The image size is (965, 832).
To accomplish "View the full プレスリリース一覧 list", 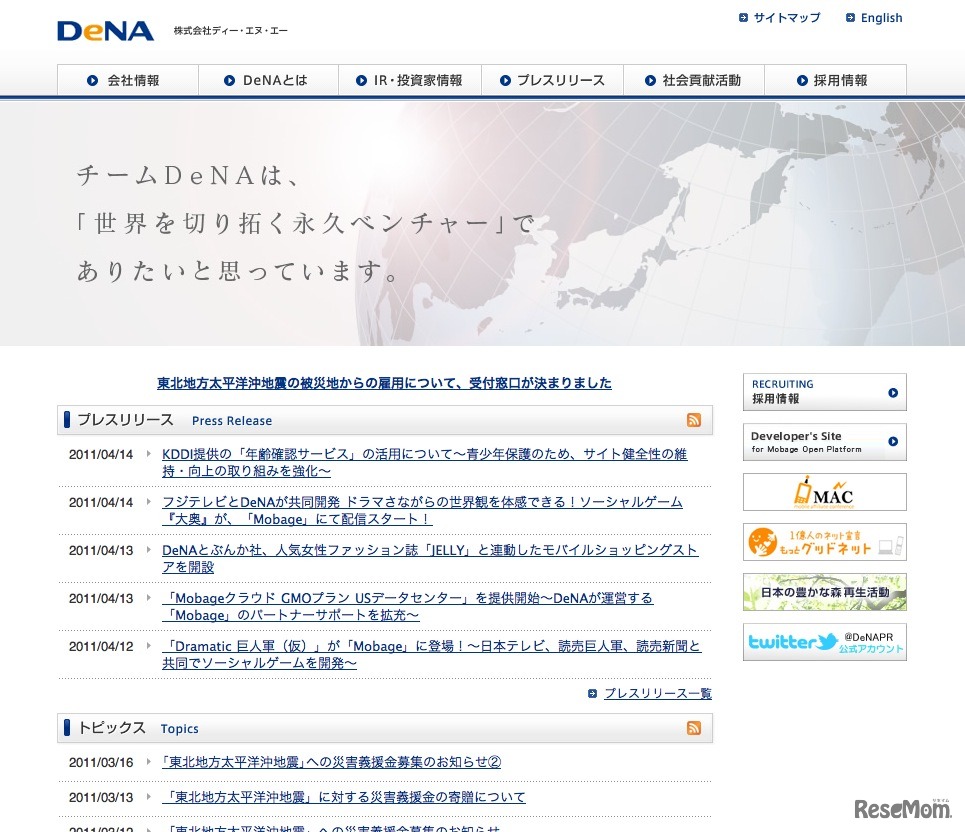I will click(657, 693).
